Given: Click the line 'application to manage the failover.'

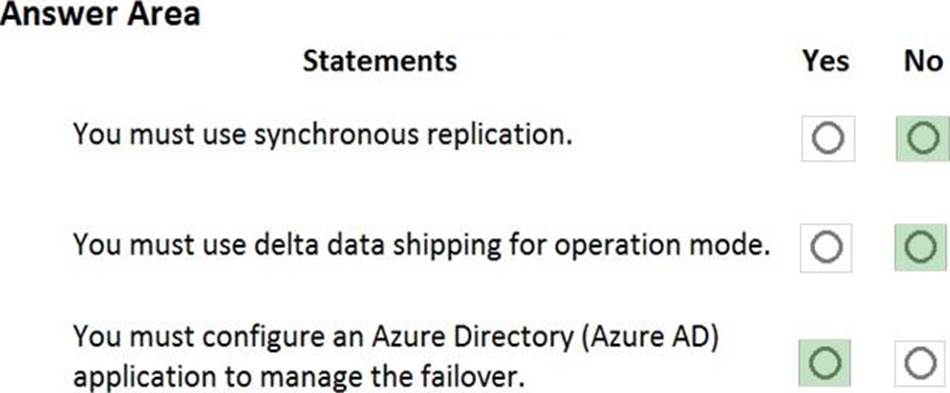Looking at the screenshot, I should [298, 378].
